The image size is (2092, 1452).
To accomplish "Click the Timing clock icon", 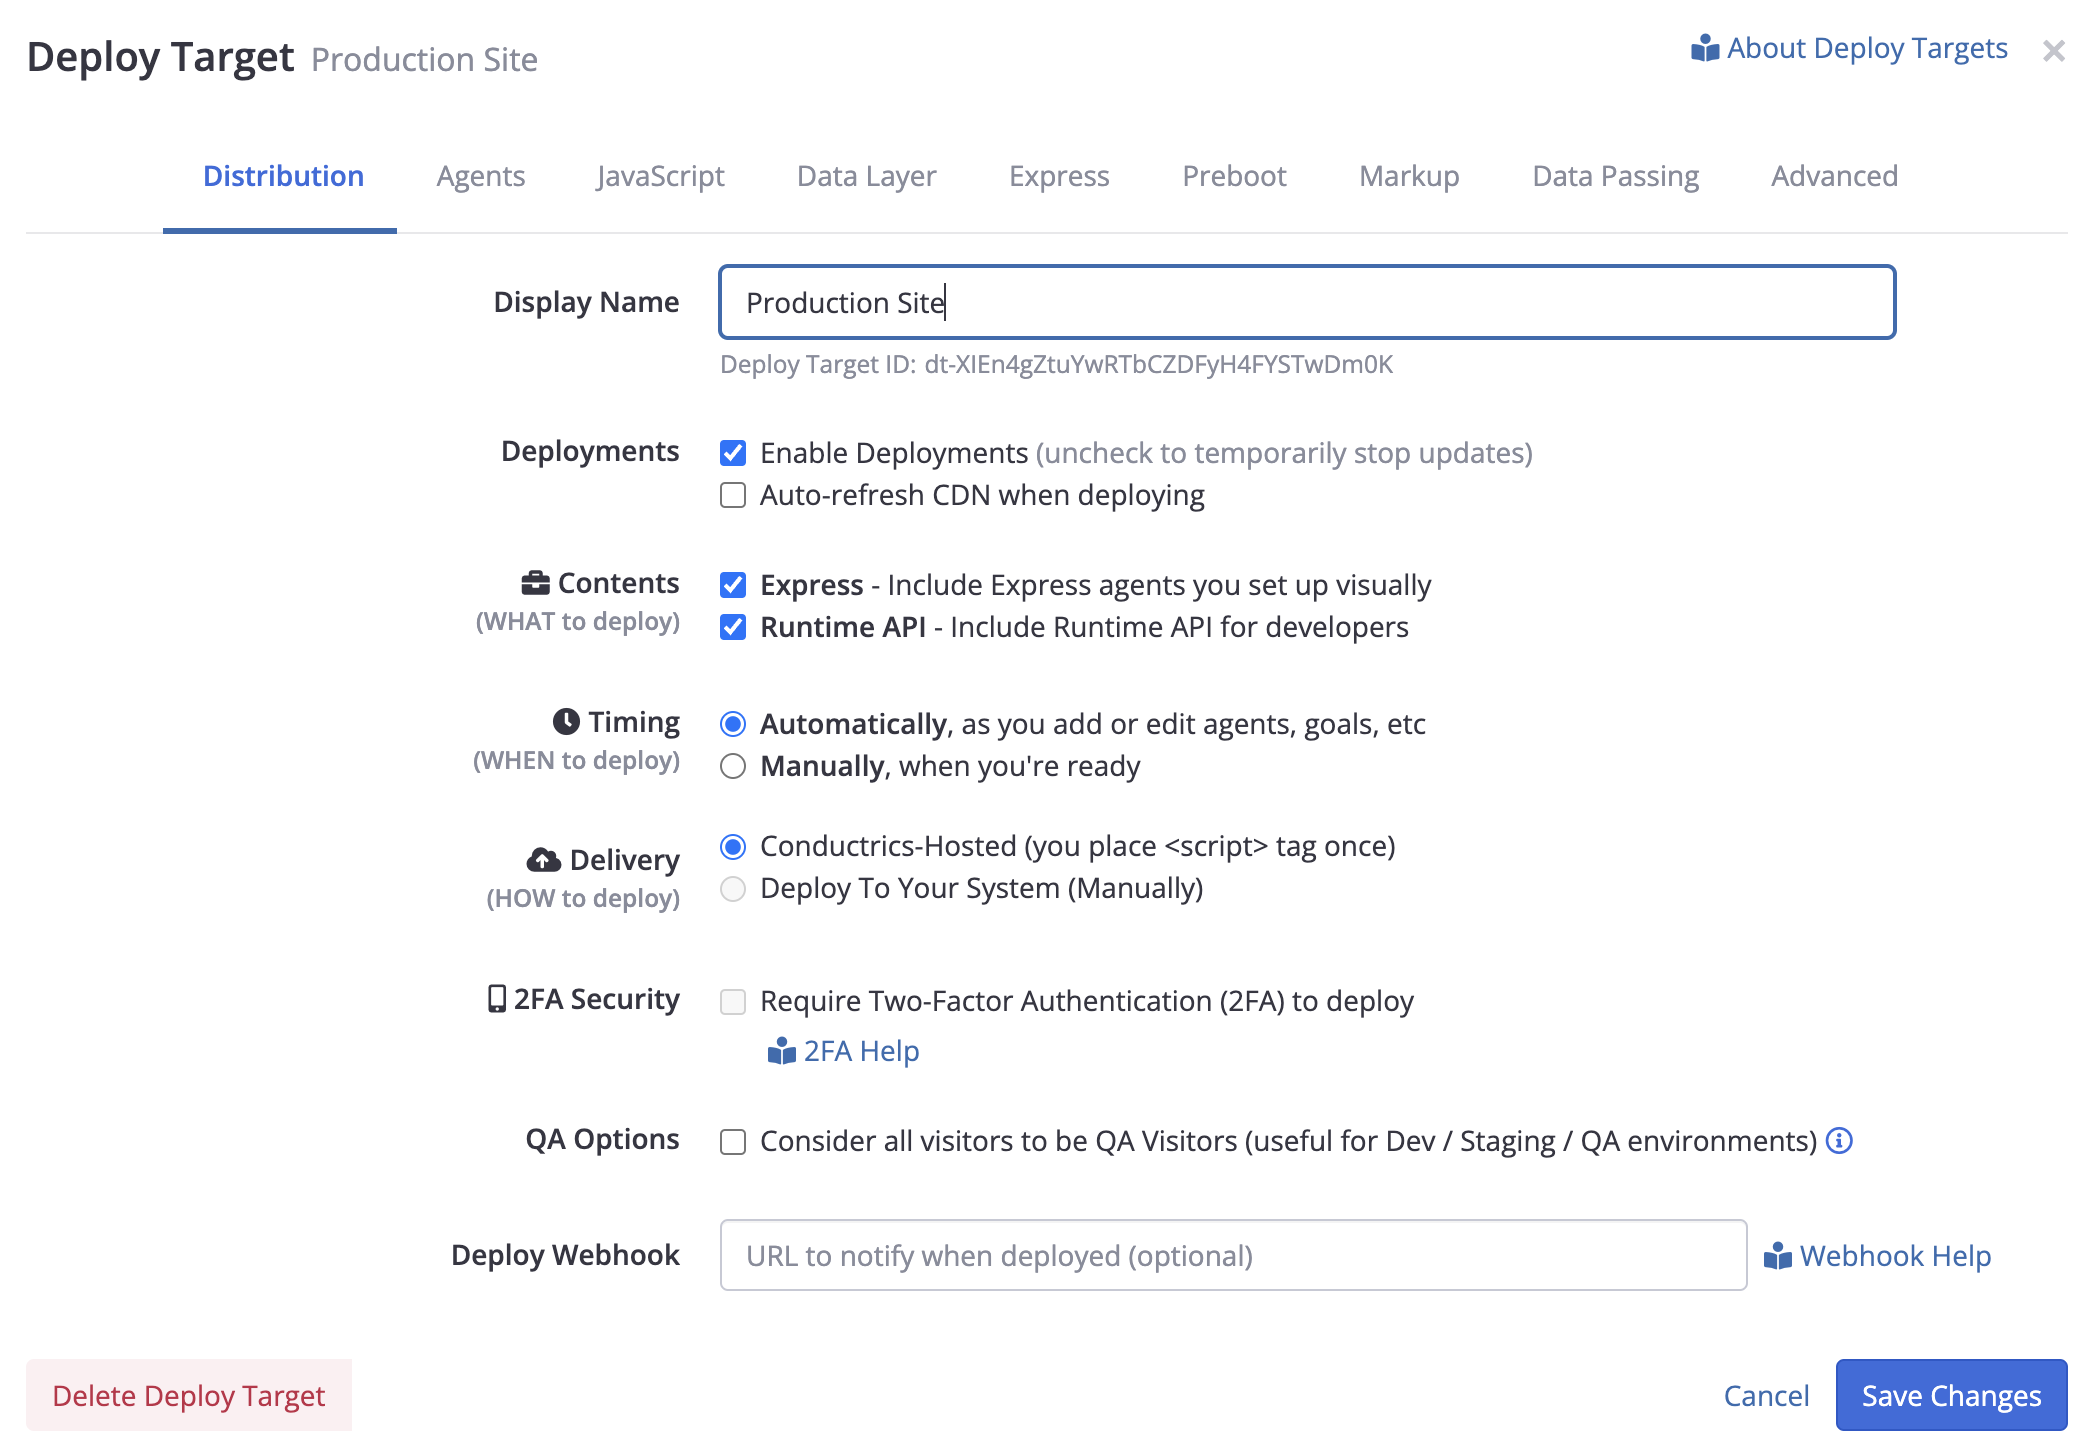I will 566,721.
